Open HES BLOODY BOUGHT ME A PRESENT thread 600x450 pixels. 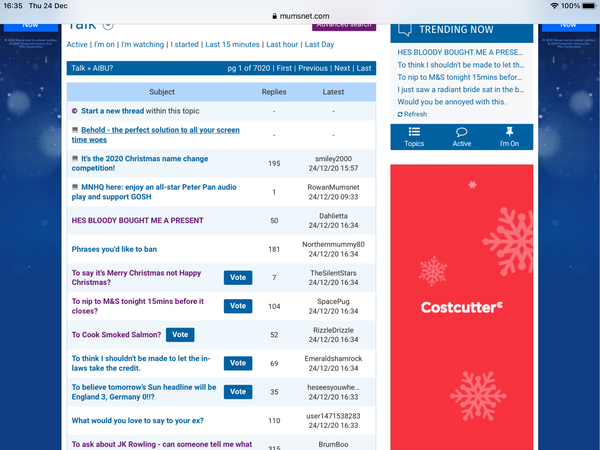(x=137, y=220)
